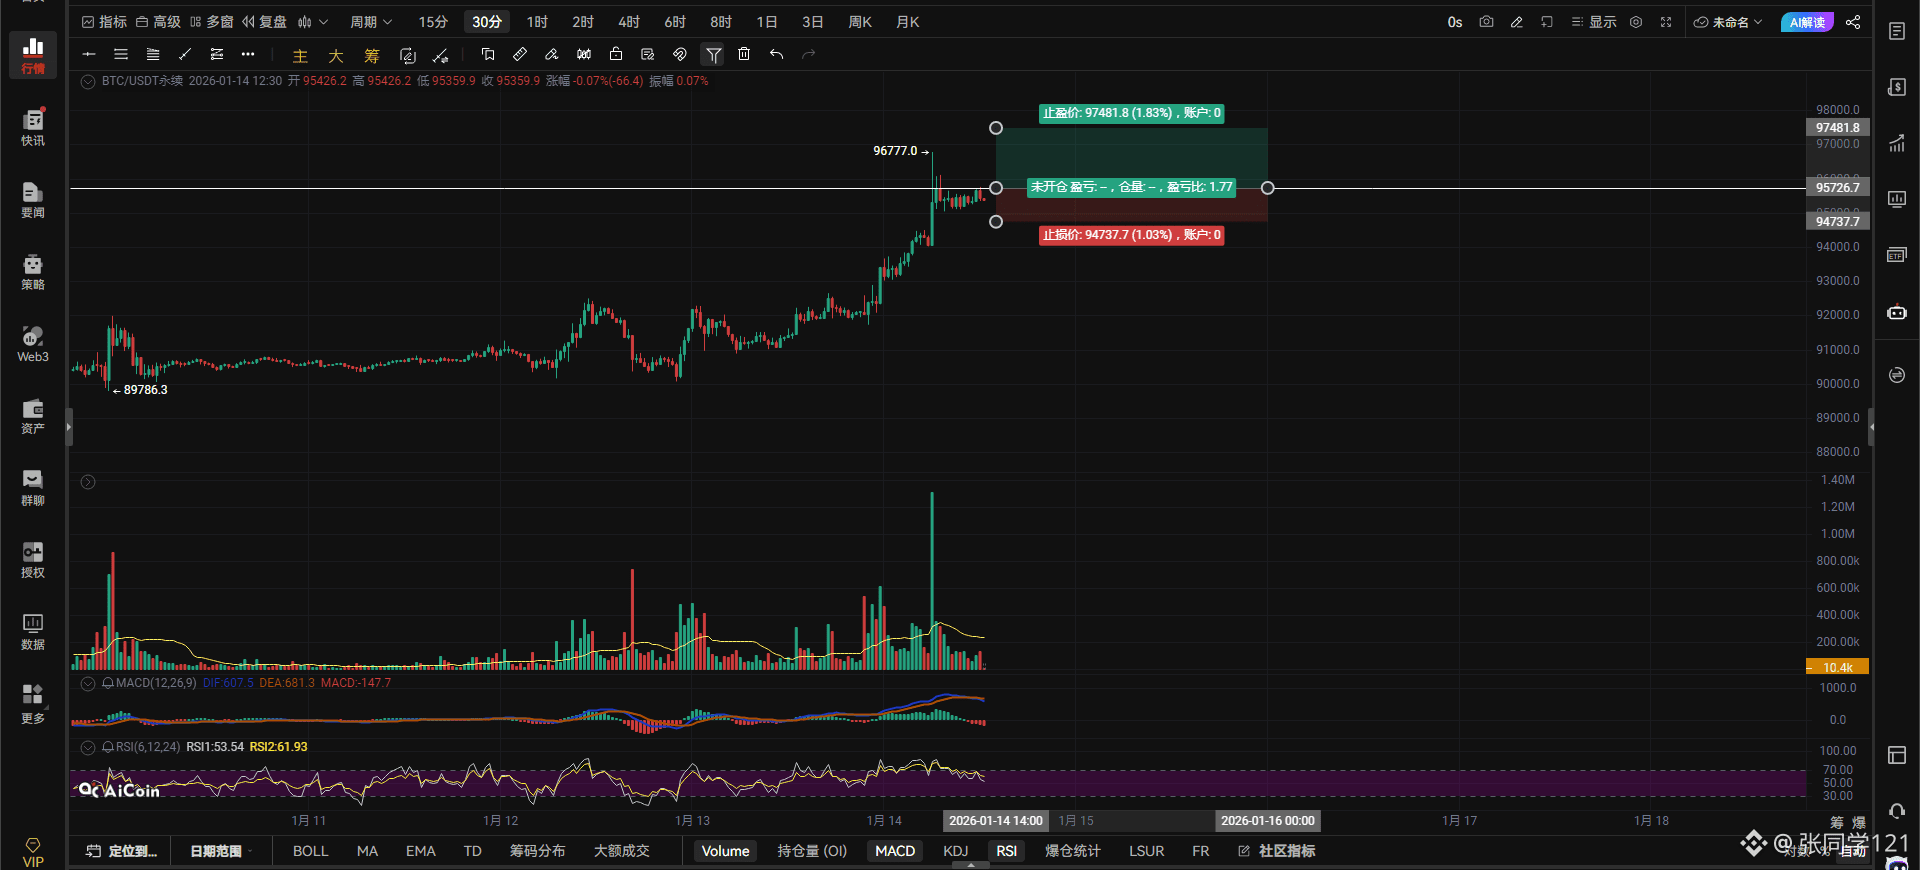
Task: Toggle the KDJ indicator on
Action: 955,851
